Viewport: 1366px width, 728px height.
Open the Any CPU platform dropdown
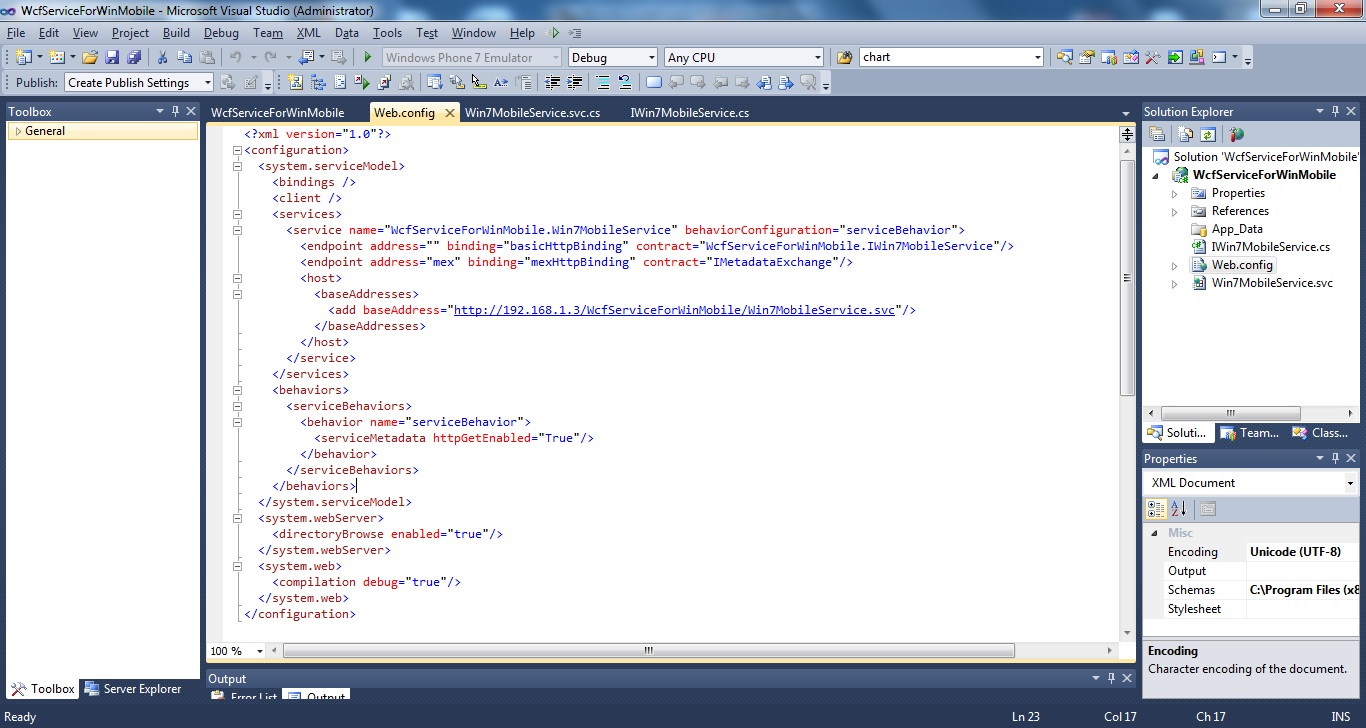pyautogui.click(x=817, y=58)
